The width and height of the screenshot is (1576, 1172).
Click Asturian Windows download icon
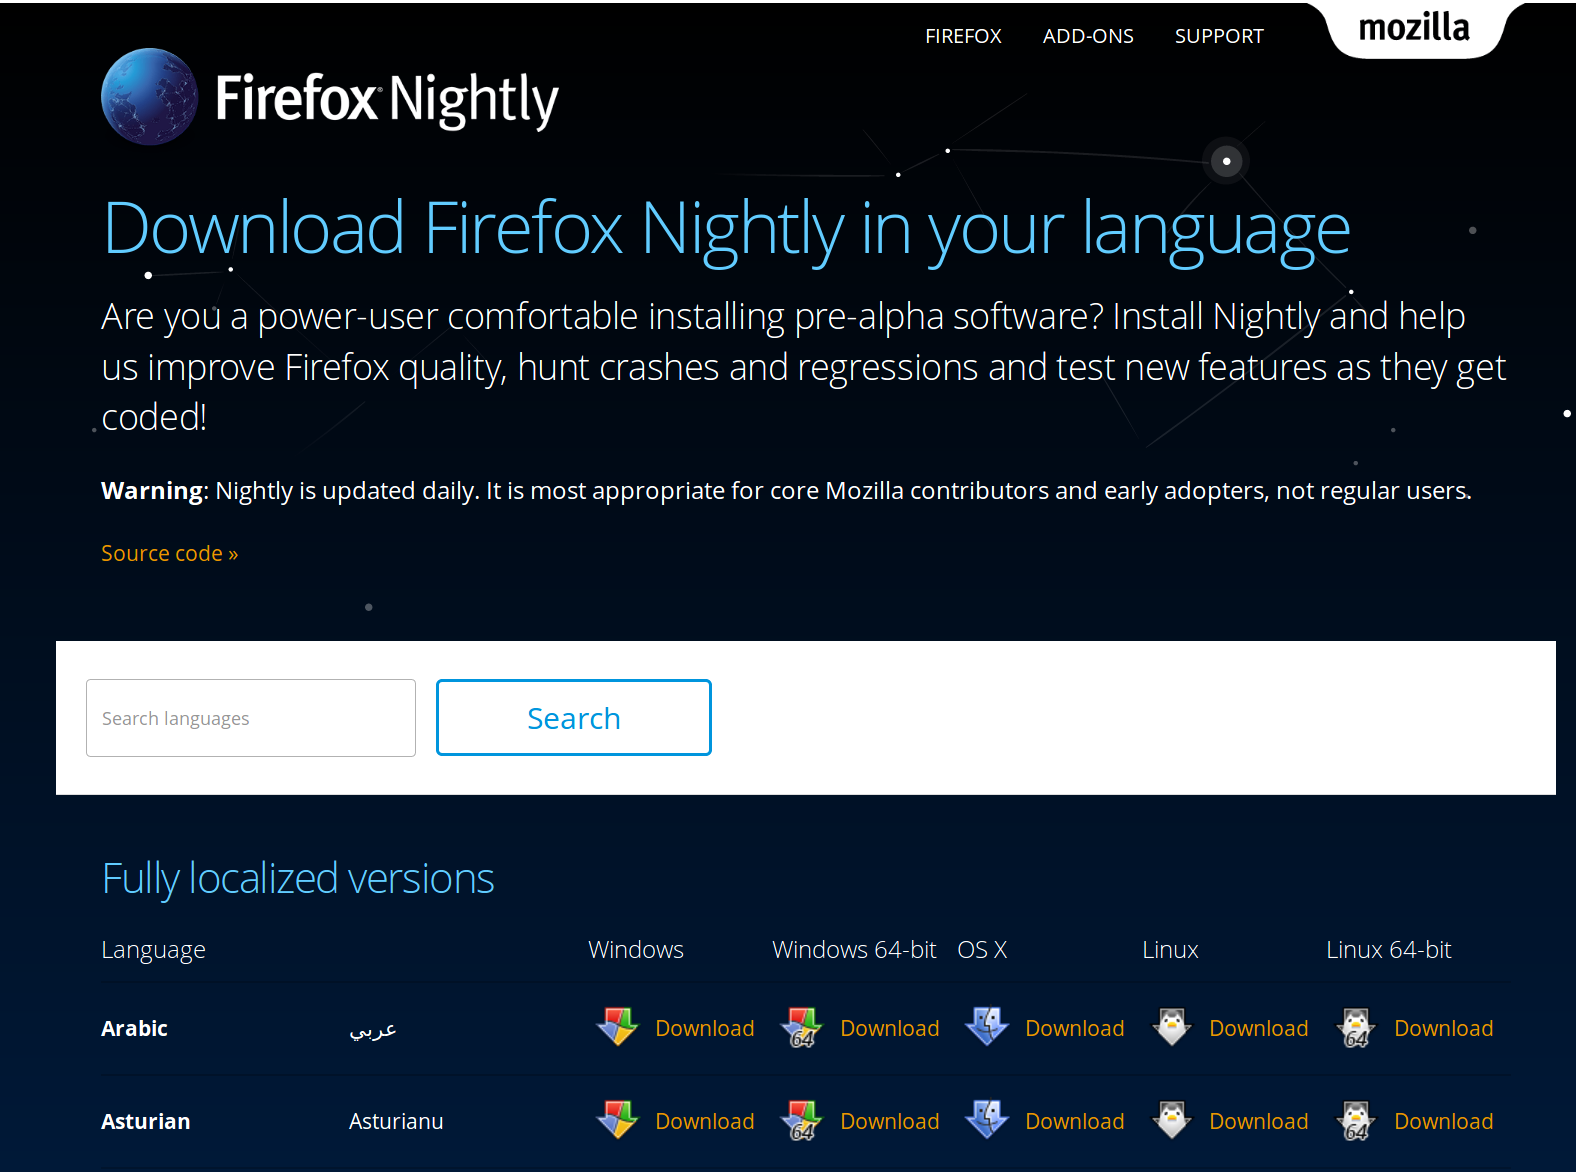(617, 1120)
